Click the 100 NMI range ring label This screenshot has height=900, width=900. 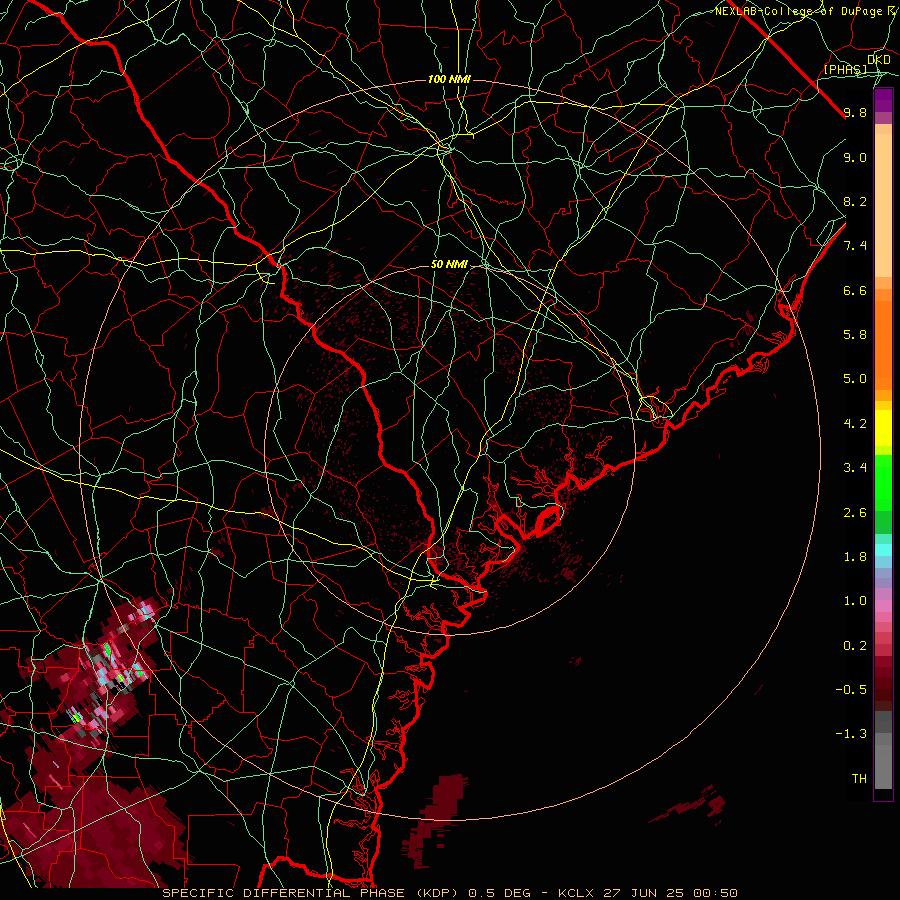point(449,79)
